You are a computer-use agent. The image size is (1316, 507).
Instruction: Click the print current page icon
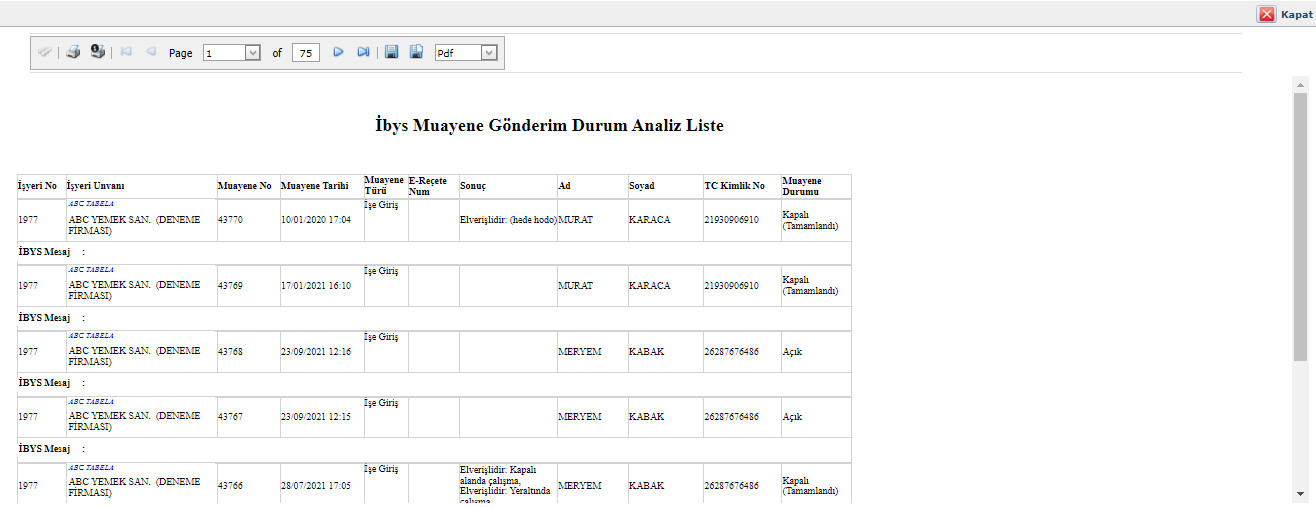click(x=98, y=53)
